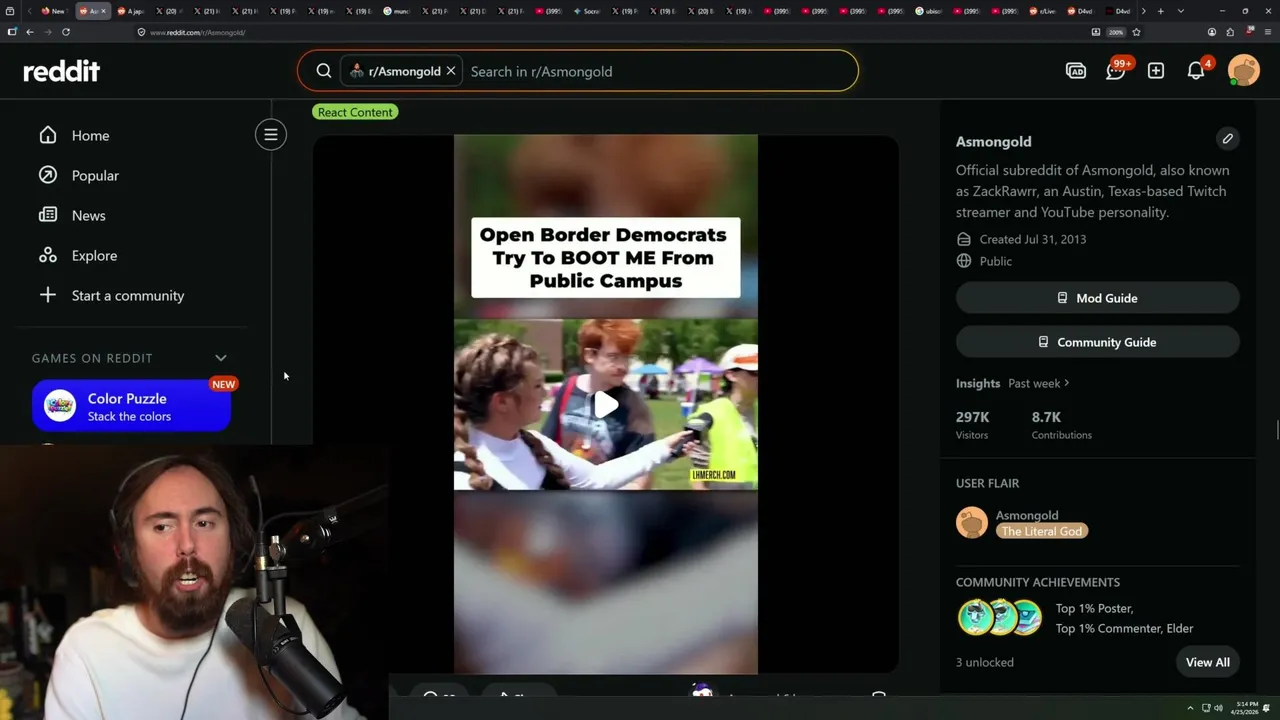
Task: Click the Color Puzzle game icon
Action: (x=60, y=406)
